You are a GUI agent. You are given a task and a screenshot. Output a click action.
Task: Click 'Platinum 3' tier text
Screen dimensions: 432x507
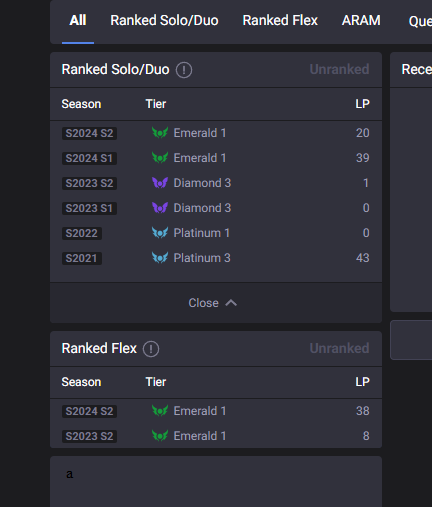click(202, 258)
